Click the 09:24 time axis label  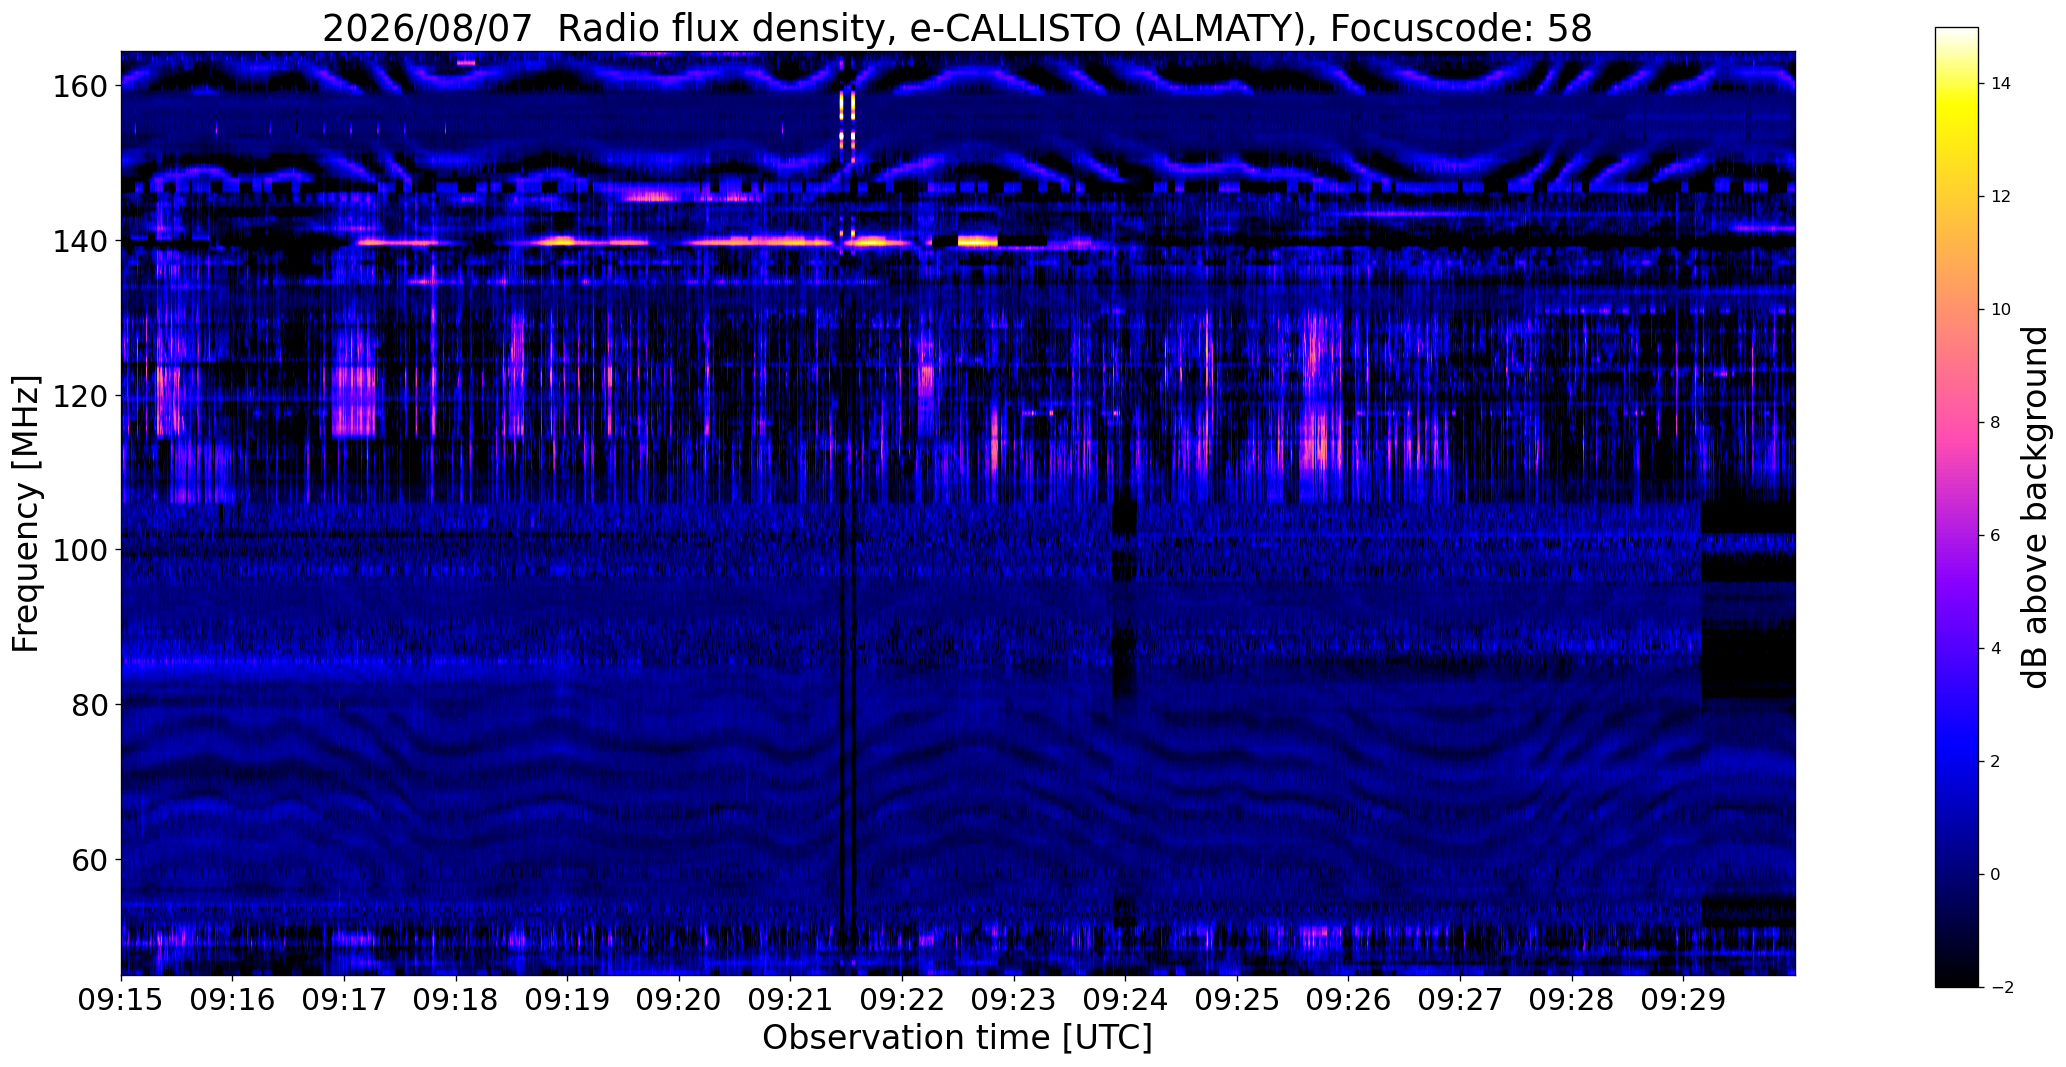click(1126, 1001)
